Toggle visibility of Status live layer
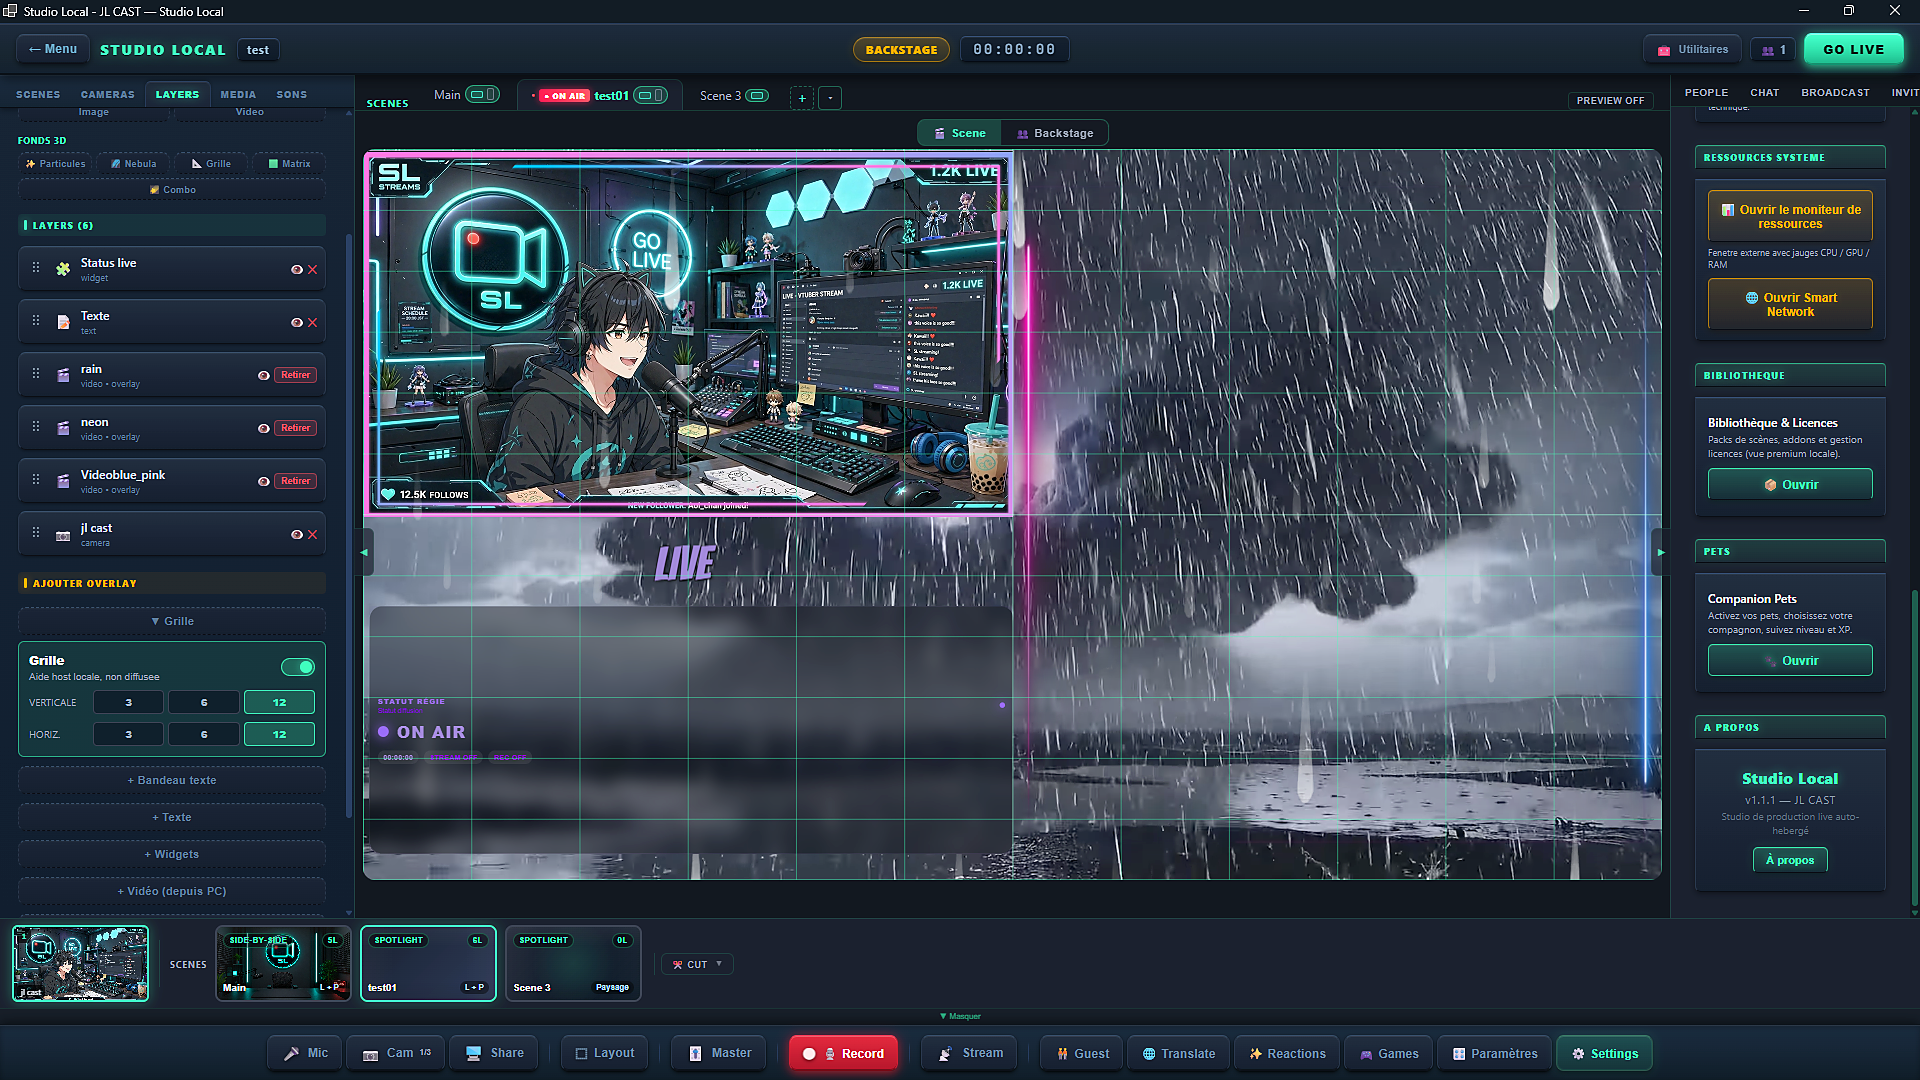 click(296, 270)
